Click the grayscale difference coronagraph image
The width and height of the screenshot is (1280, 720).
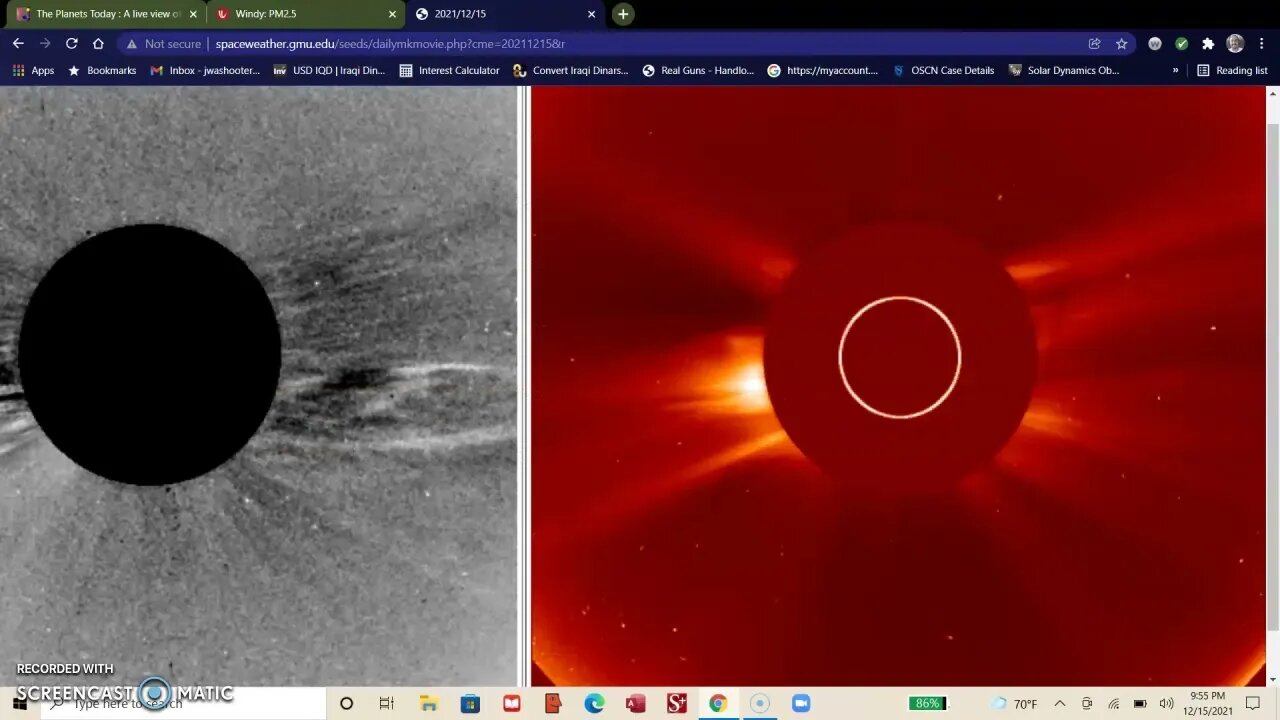tap(259, 386)
